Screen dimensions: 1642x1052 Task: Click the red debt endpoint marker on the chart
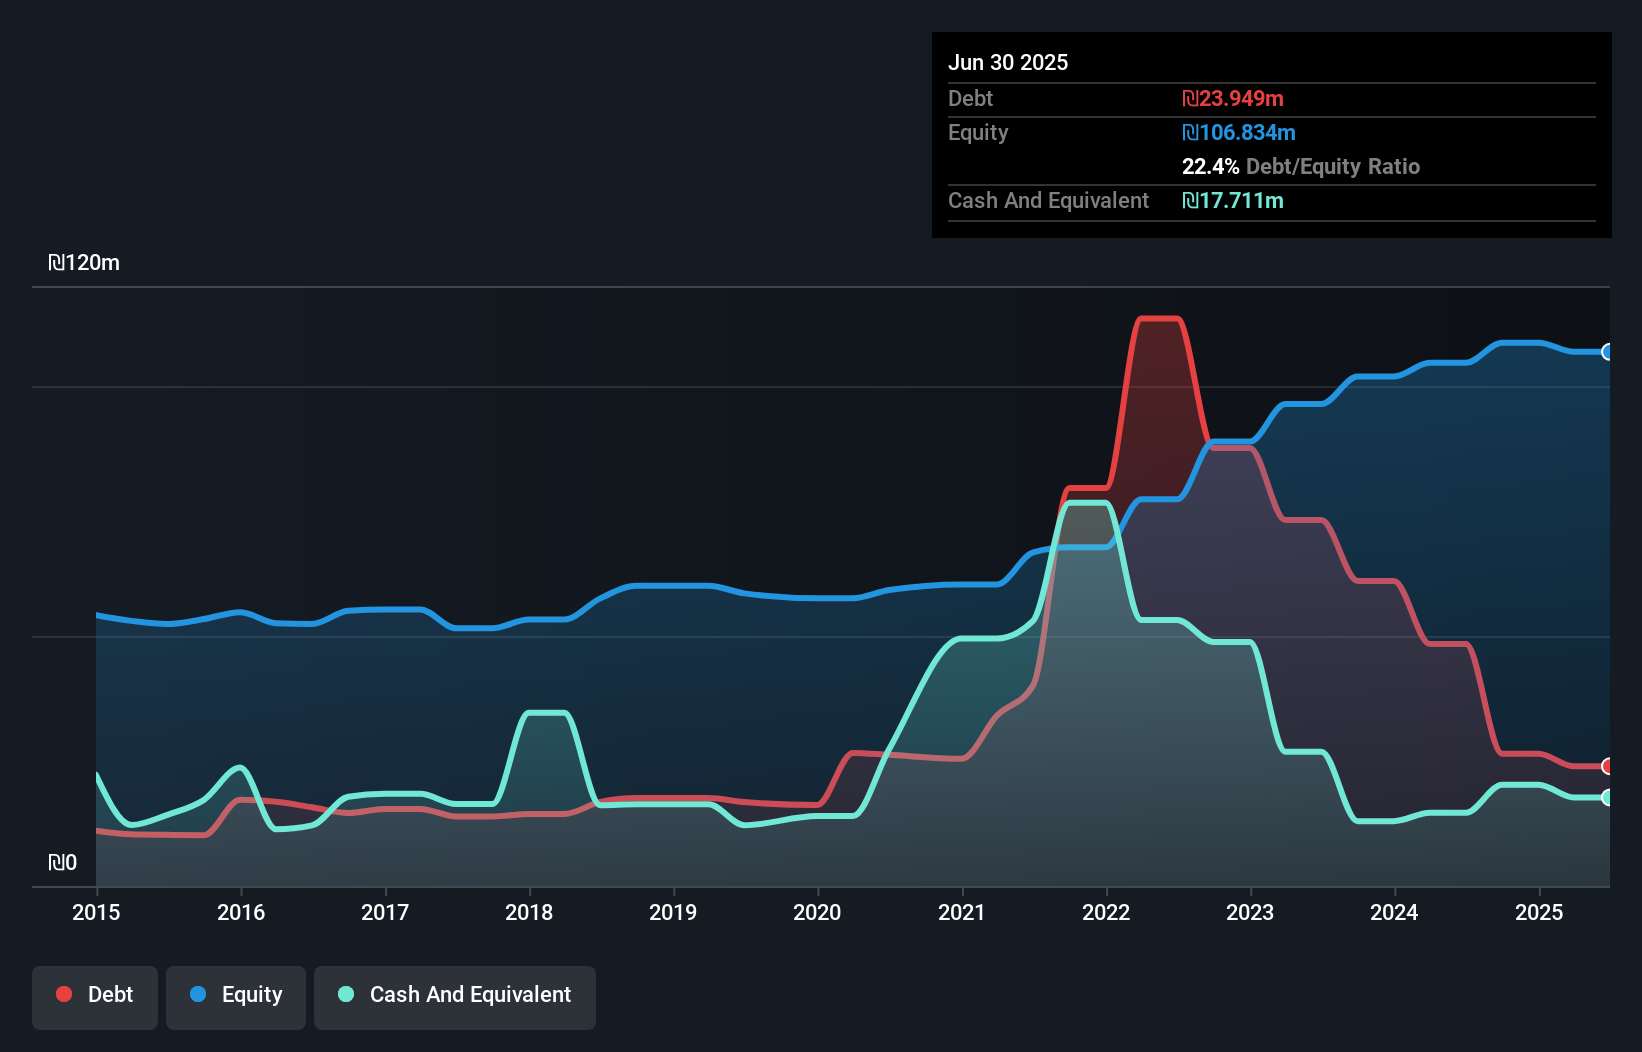1607,765
